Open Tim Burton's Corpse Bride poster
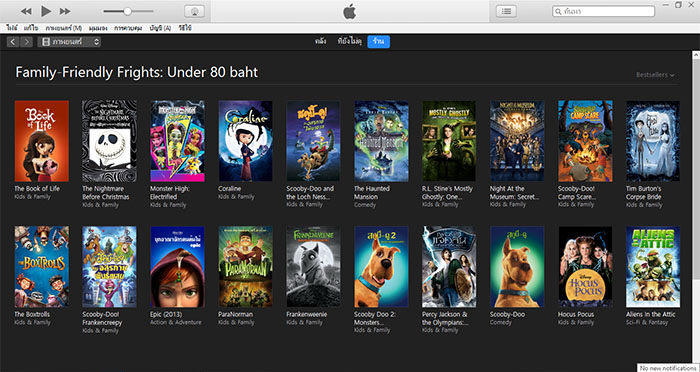Screen dimensions: 700x372 [x=653, y=141]
